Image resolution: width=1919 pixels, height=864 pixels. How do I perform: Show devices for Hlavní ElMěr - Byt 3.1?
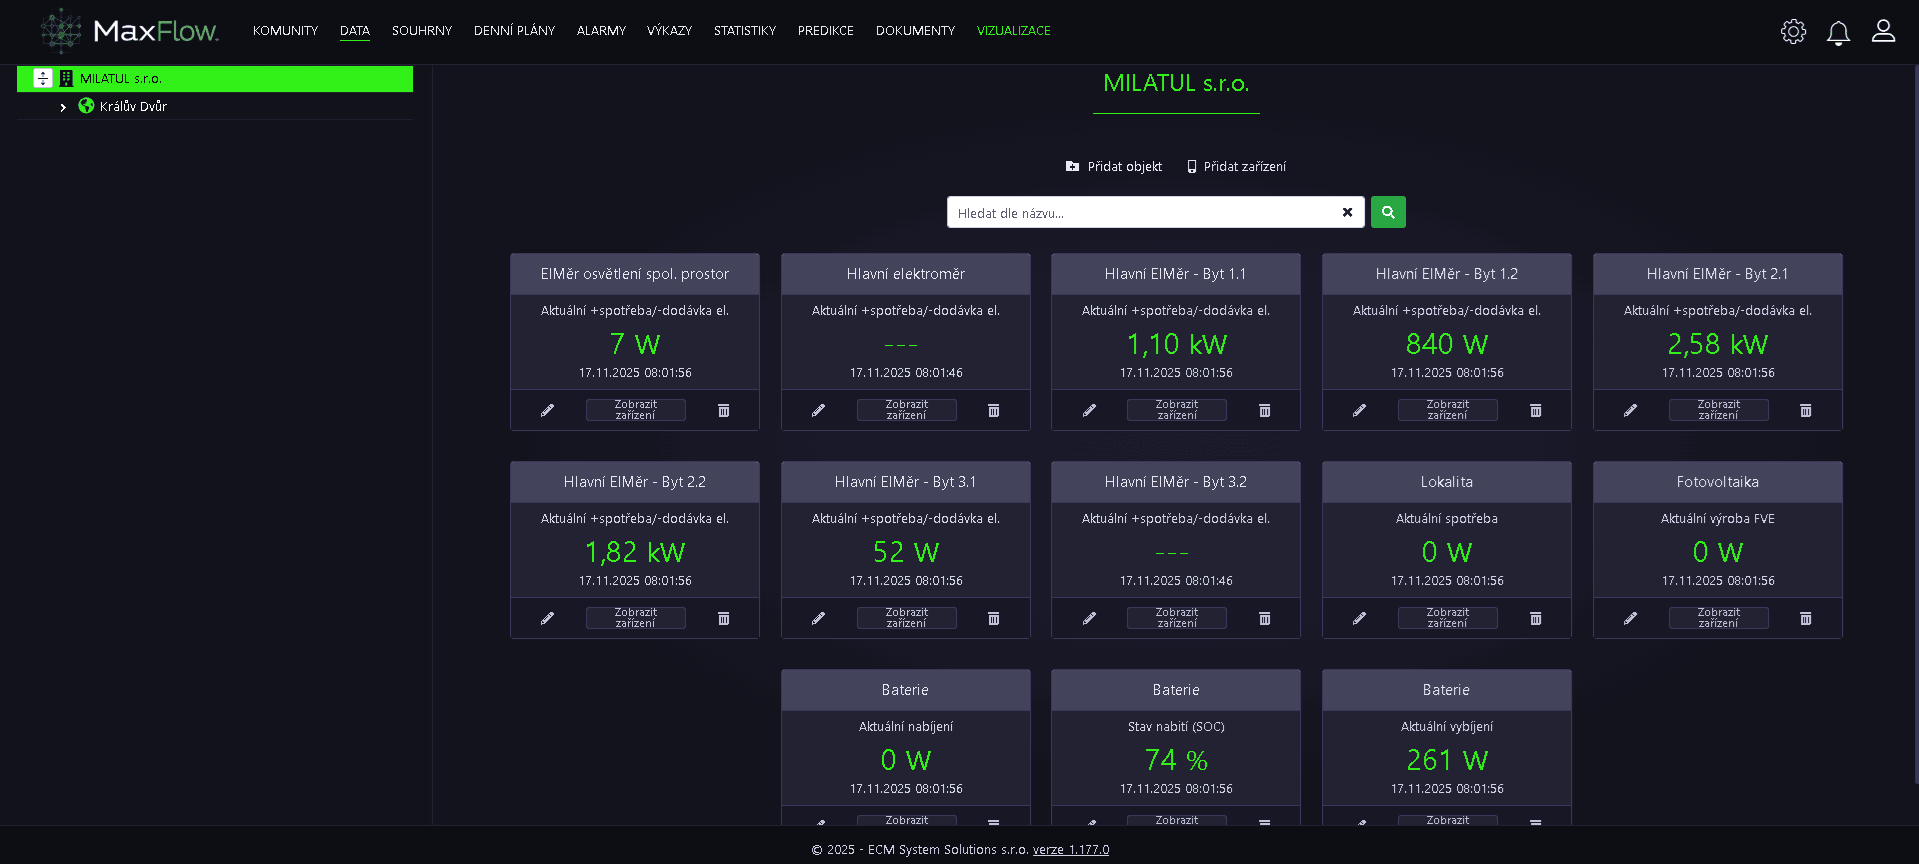(907, 618)
